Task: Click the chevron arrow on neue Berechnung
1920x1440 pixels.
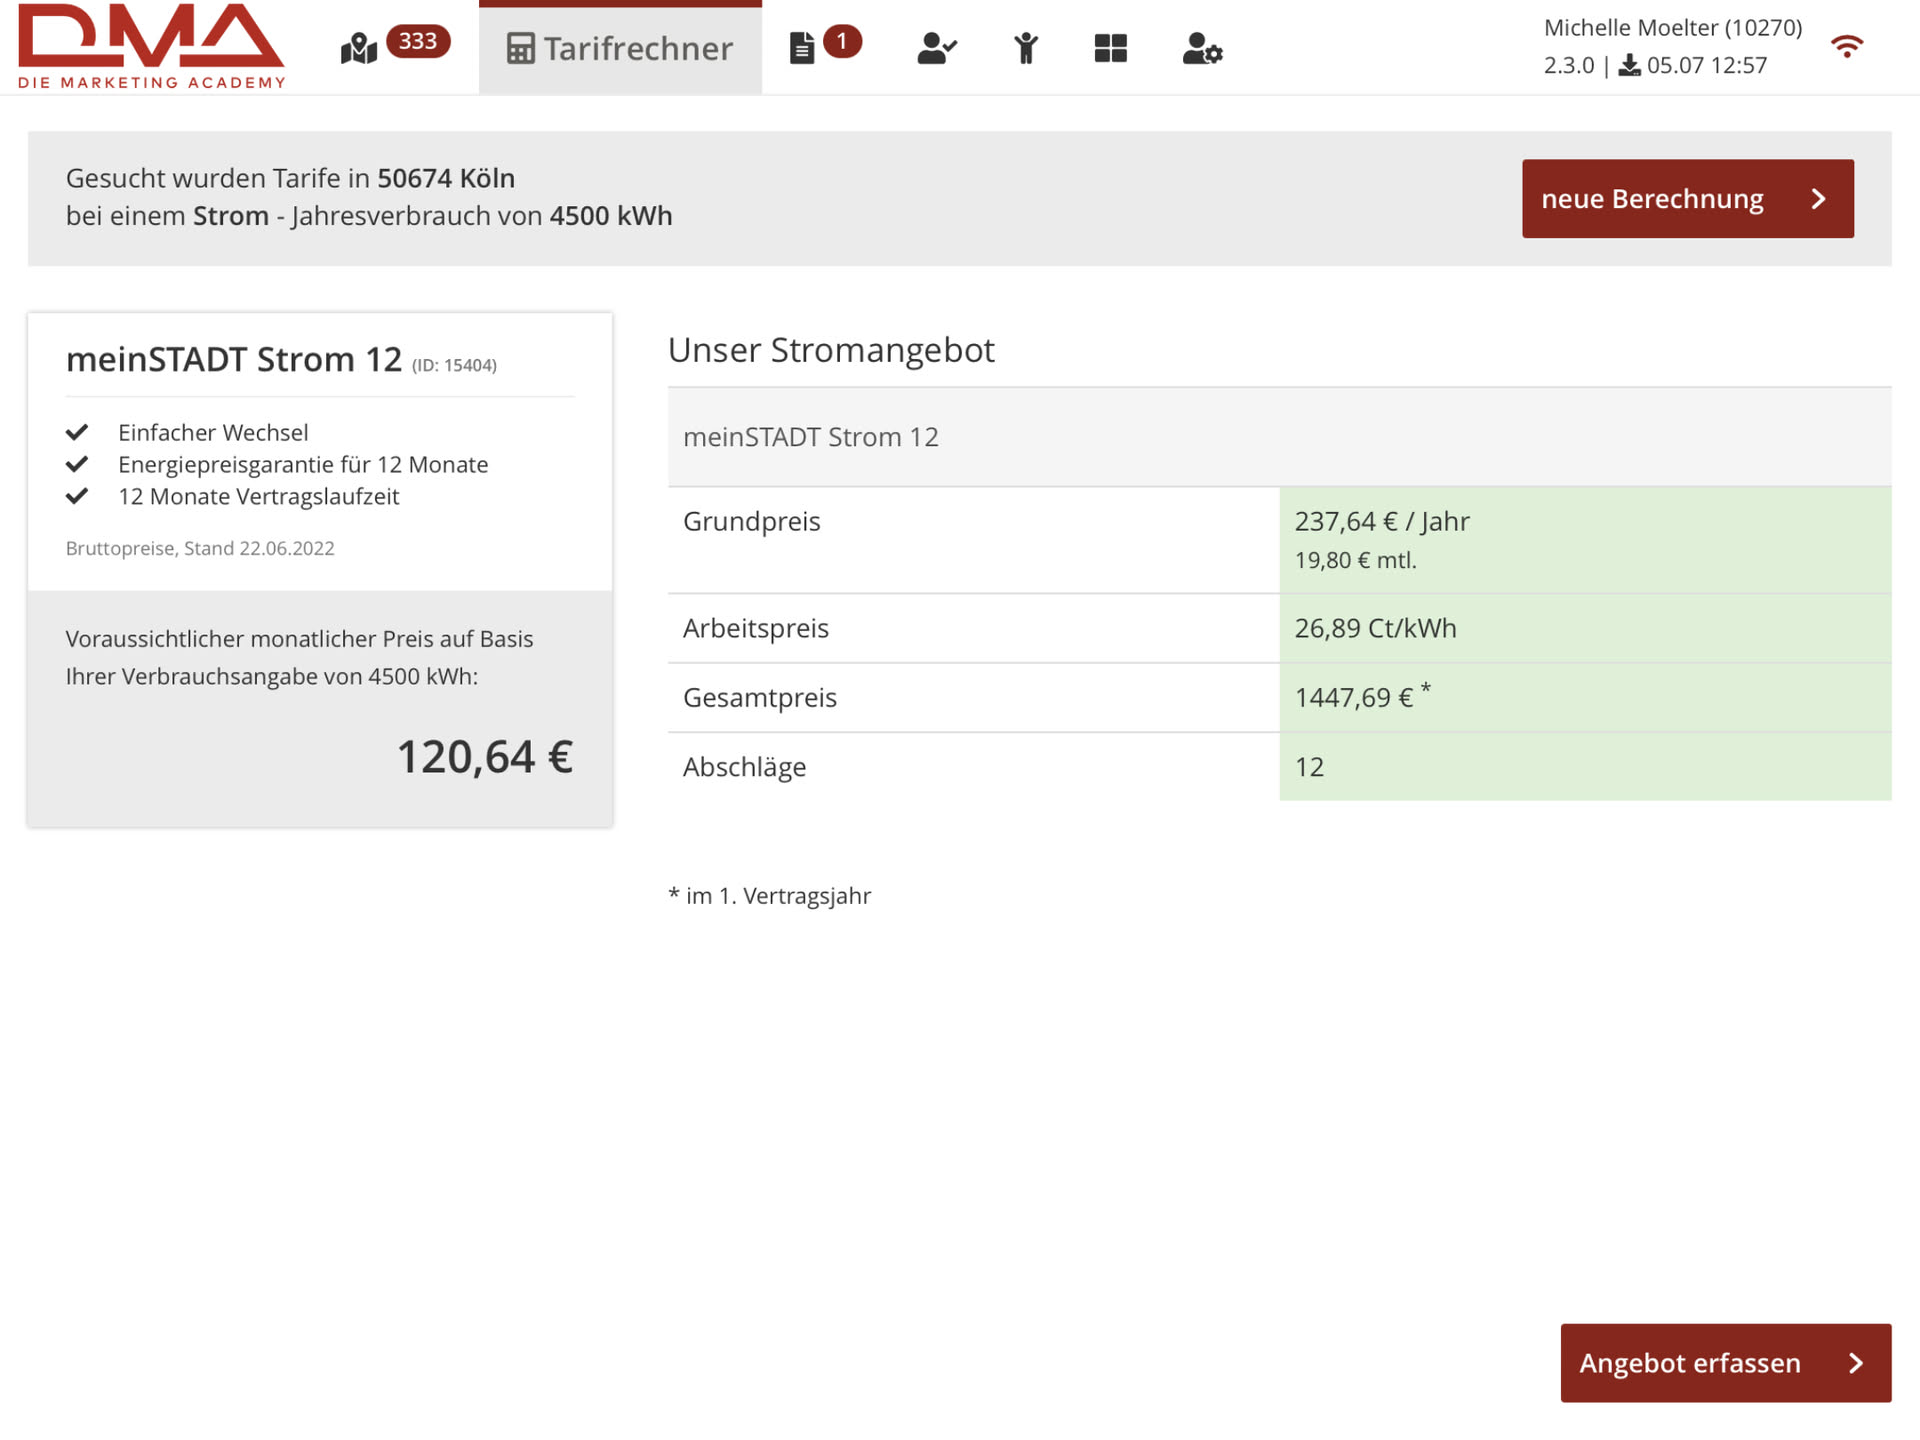Action: [x=1818, y=199]
